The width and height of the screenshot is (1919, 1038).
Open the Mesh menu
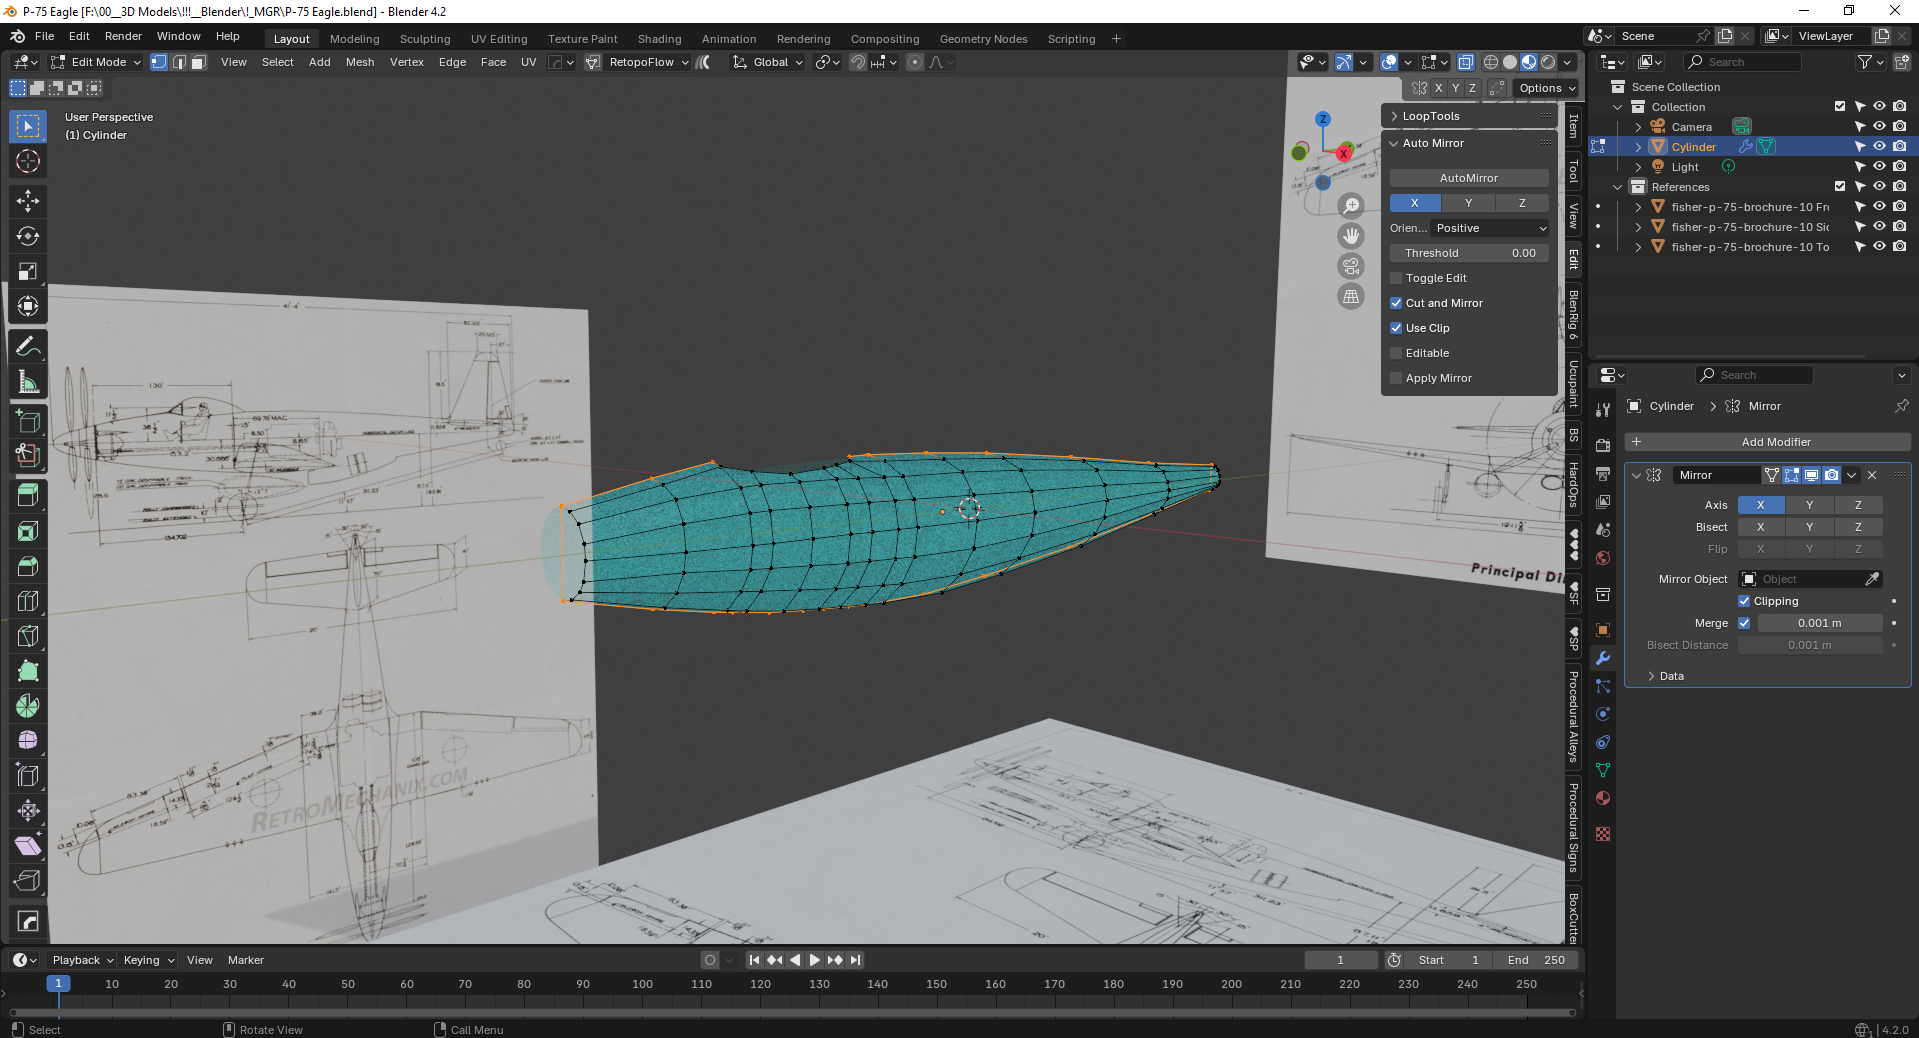pos(360,62)
